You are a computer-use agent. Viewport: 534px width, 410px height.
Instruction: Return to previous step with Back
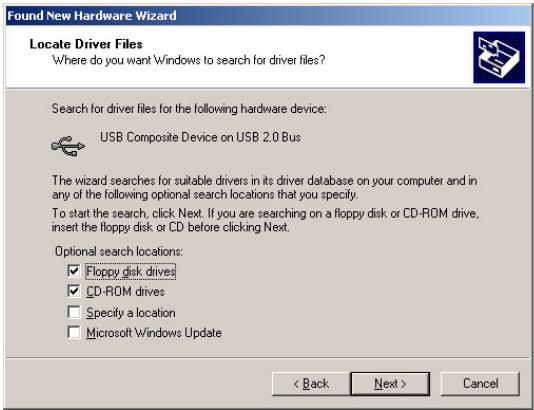coord(311,383)
